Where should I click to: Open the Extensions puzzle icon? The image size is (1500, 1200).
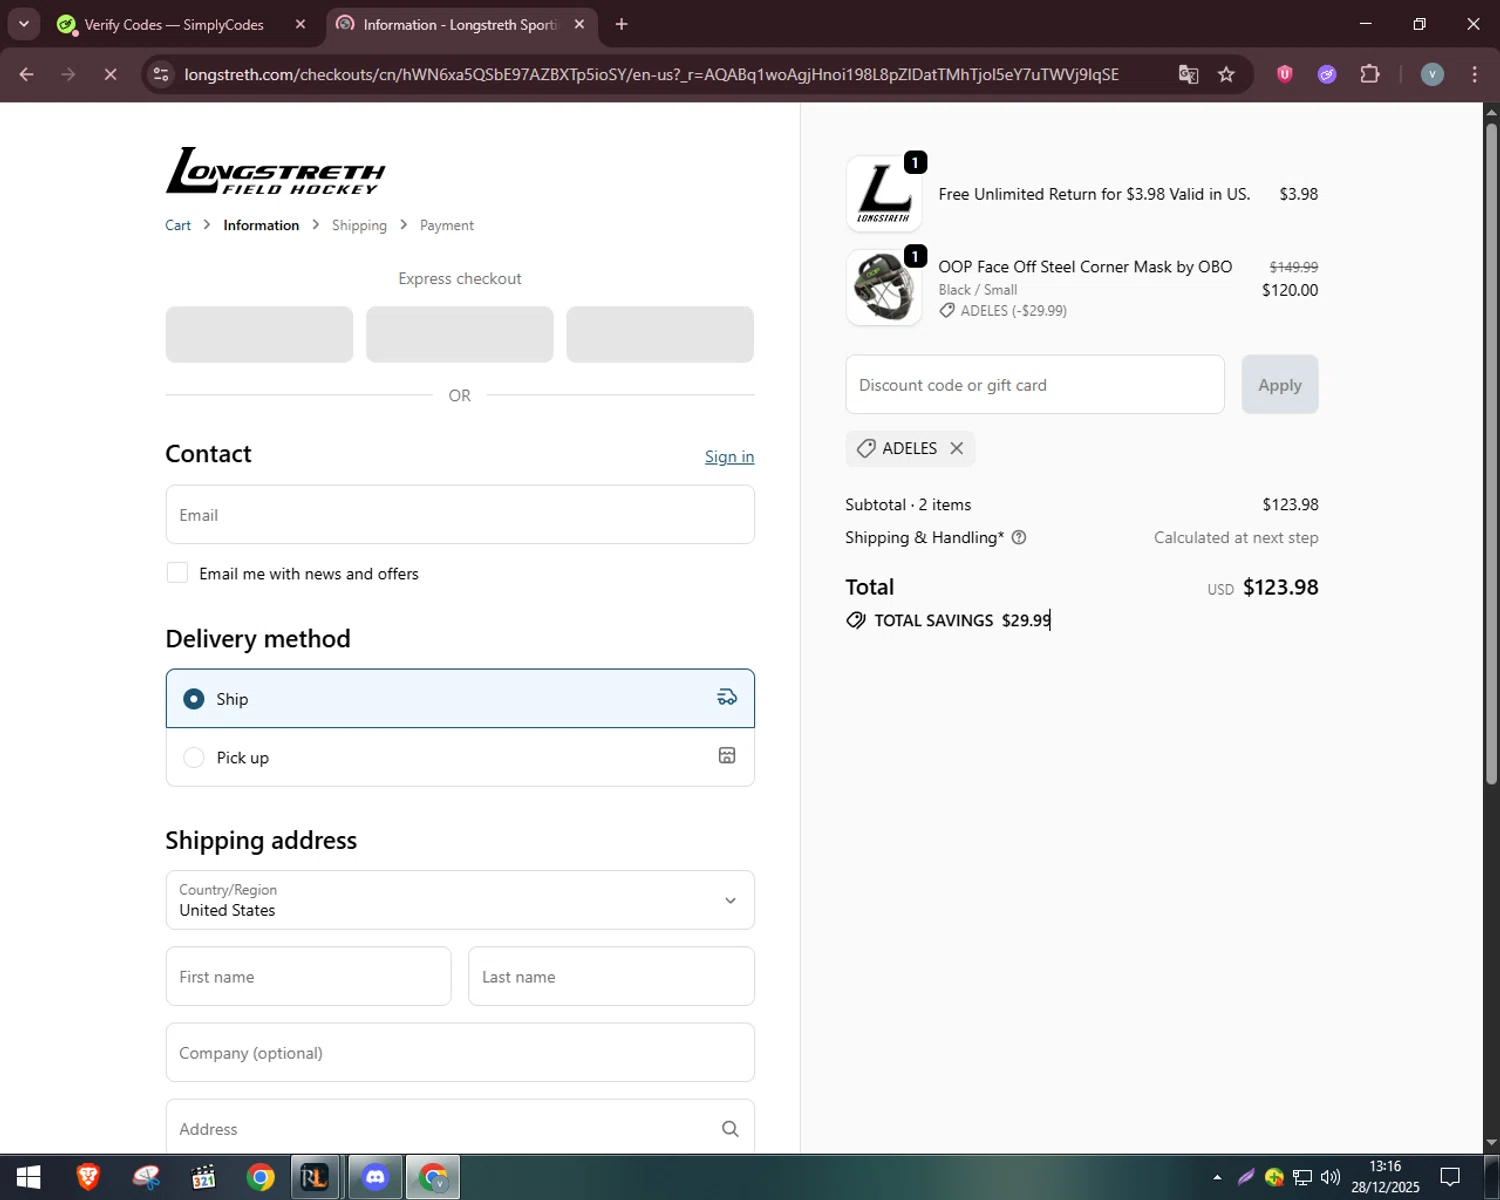[x=1370, y=74]
